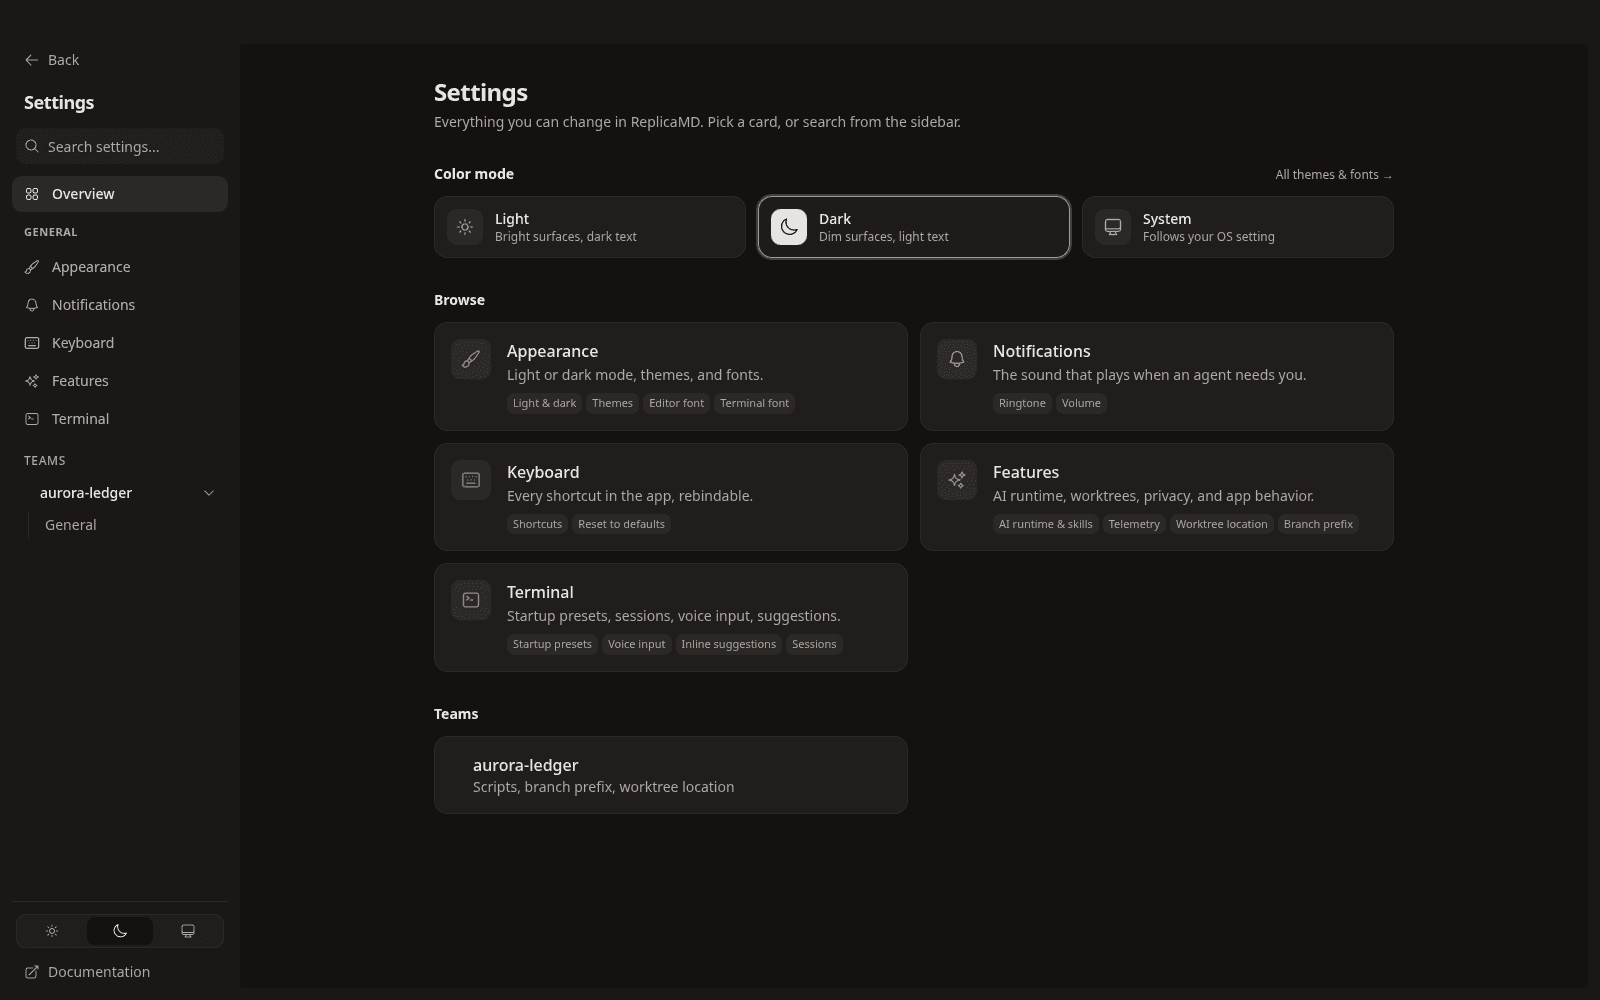This screenshot has width=1600, height=1000.
Task: Click the Light & dark tag
Action: point(544,403)
